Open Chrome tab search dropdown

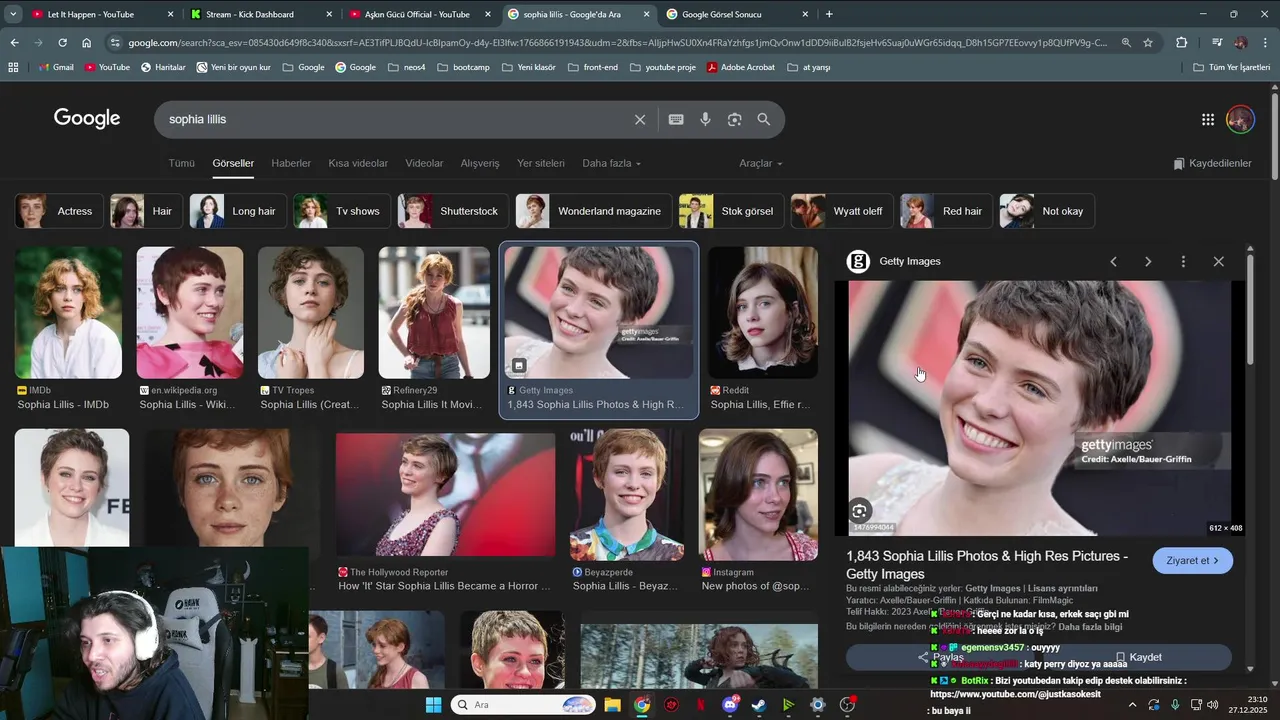point(13,14)
